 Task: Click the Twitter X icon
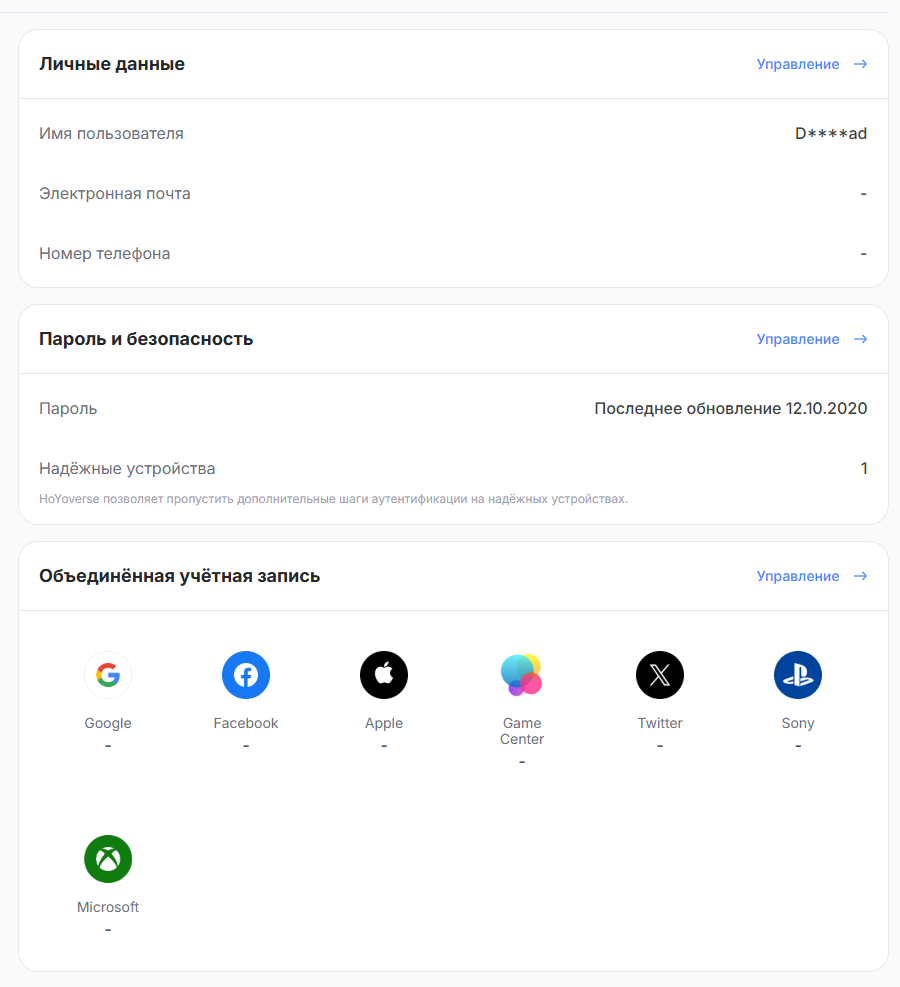click(660, 675)
